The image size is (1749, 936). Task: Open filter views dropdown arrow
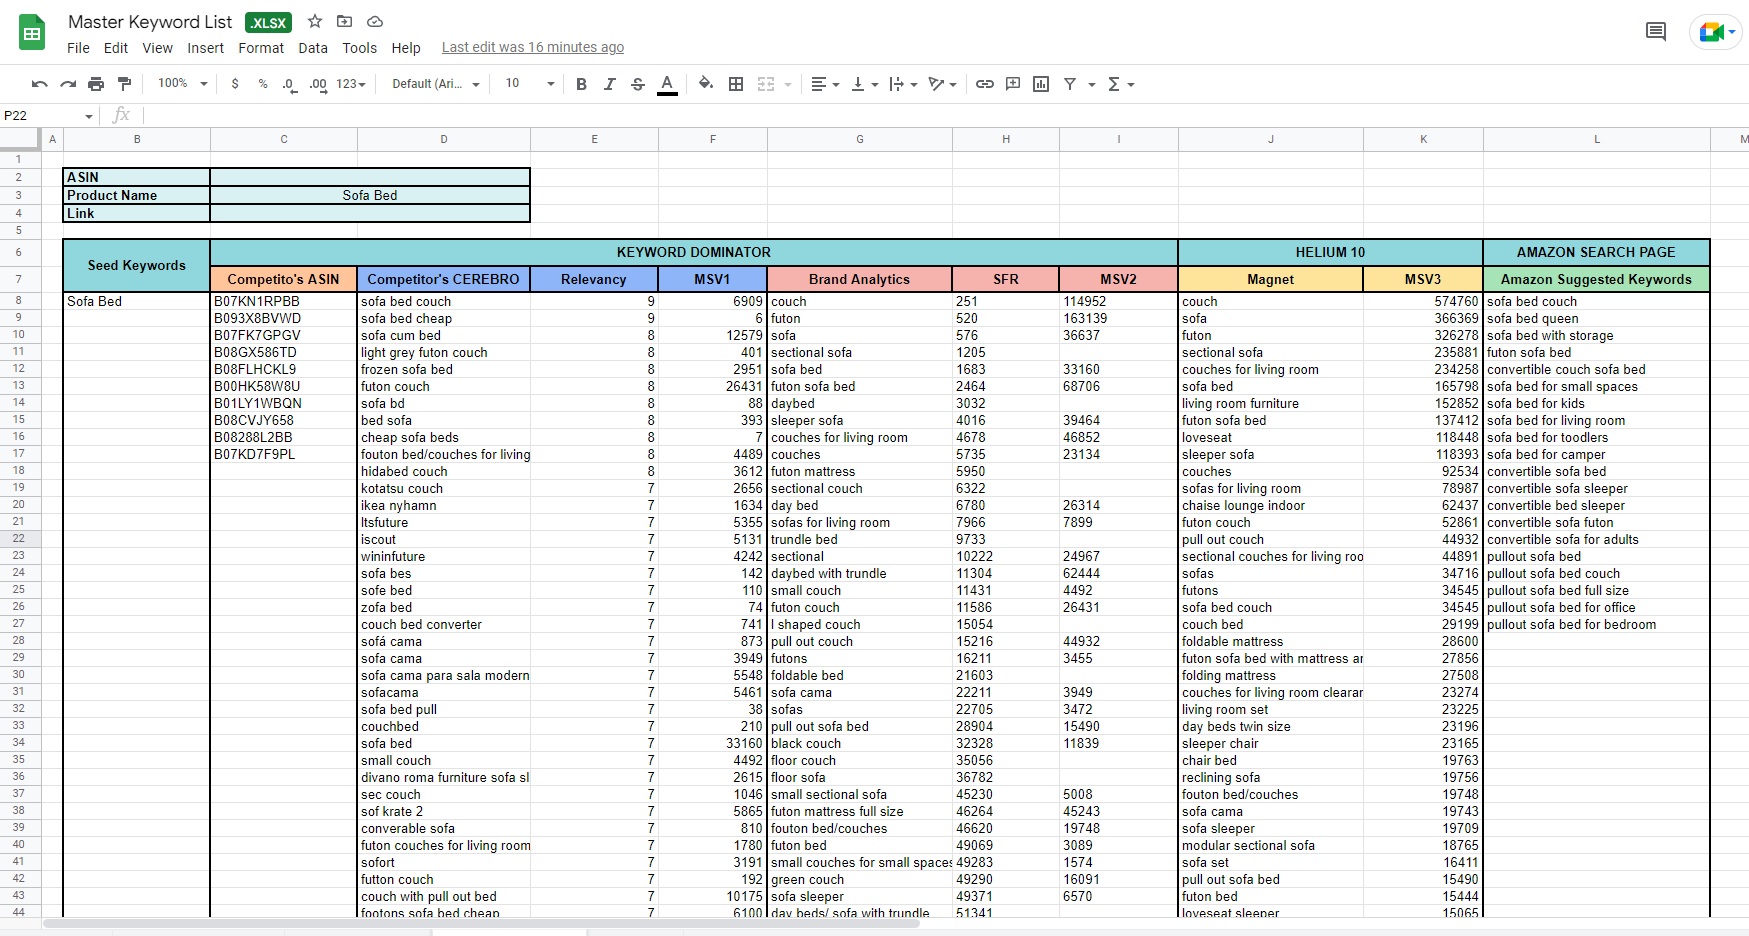[1092, 85]
